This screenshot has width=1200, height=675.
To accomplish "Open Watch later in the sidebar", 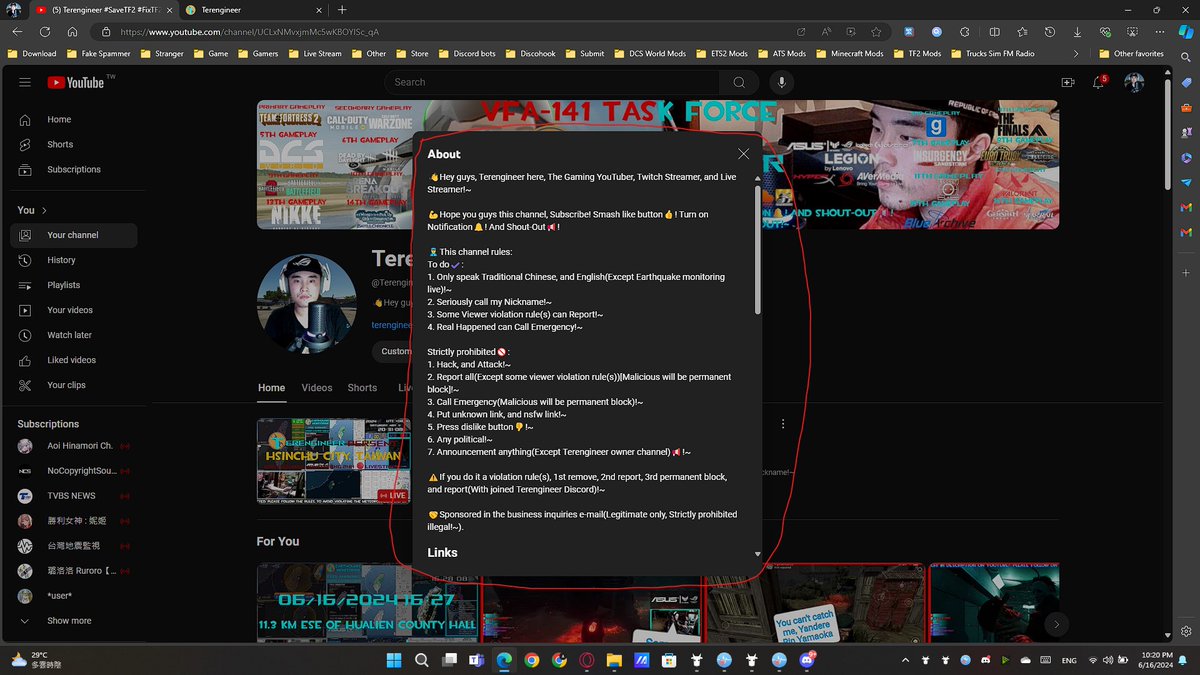I will 74,335.
